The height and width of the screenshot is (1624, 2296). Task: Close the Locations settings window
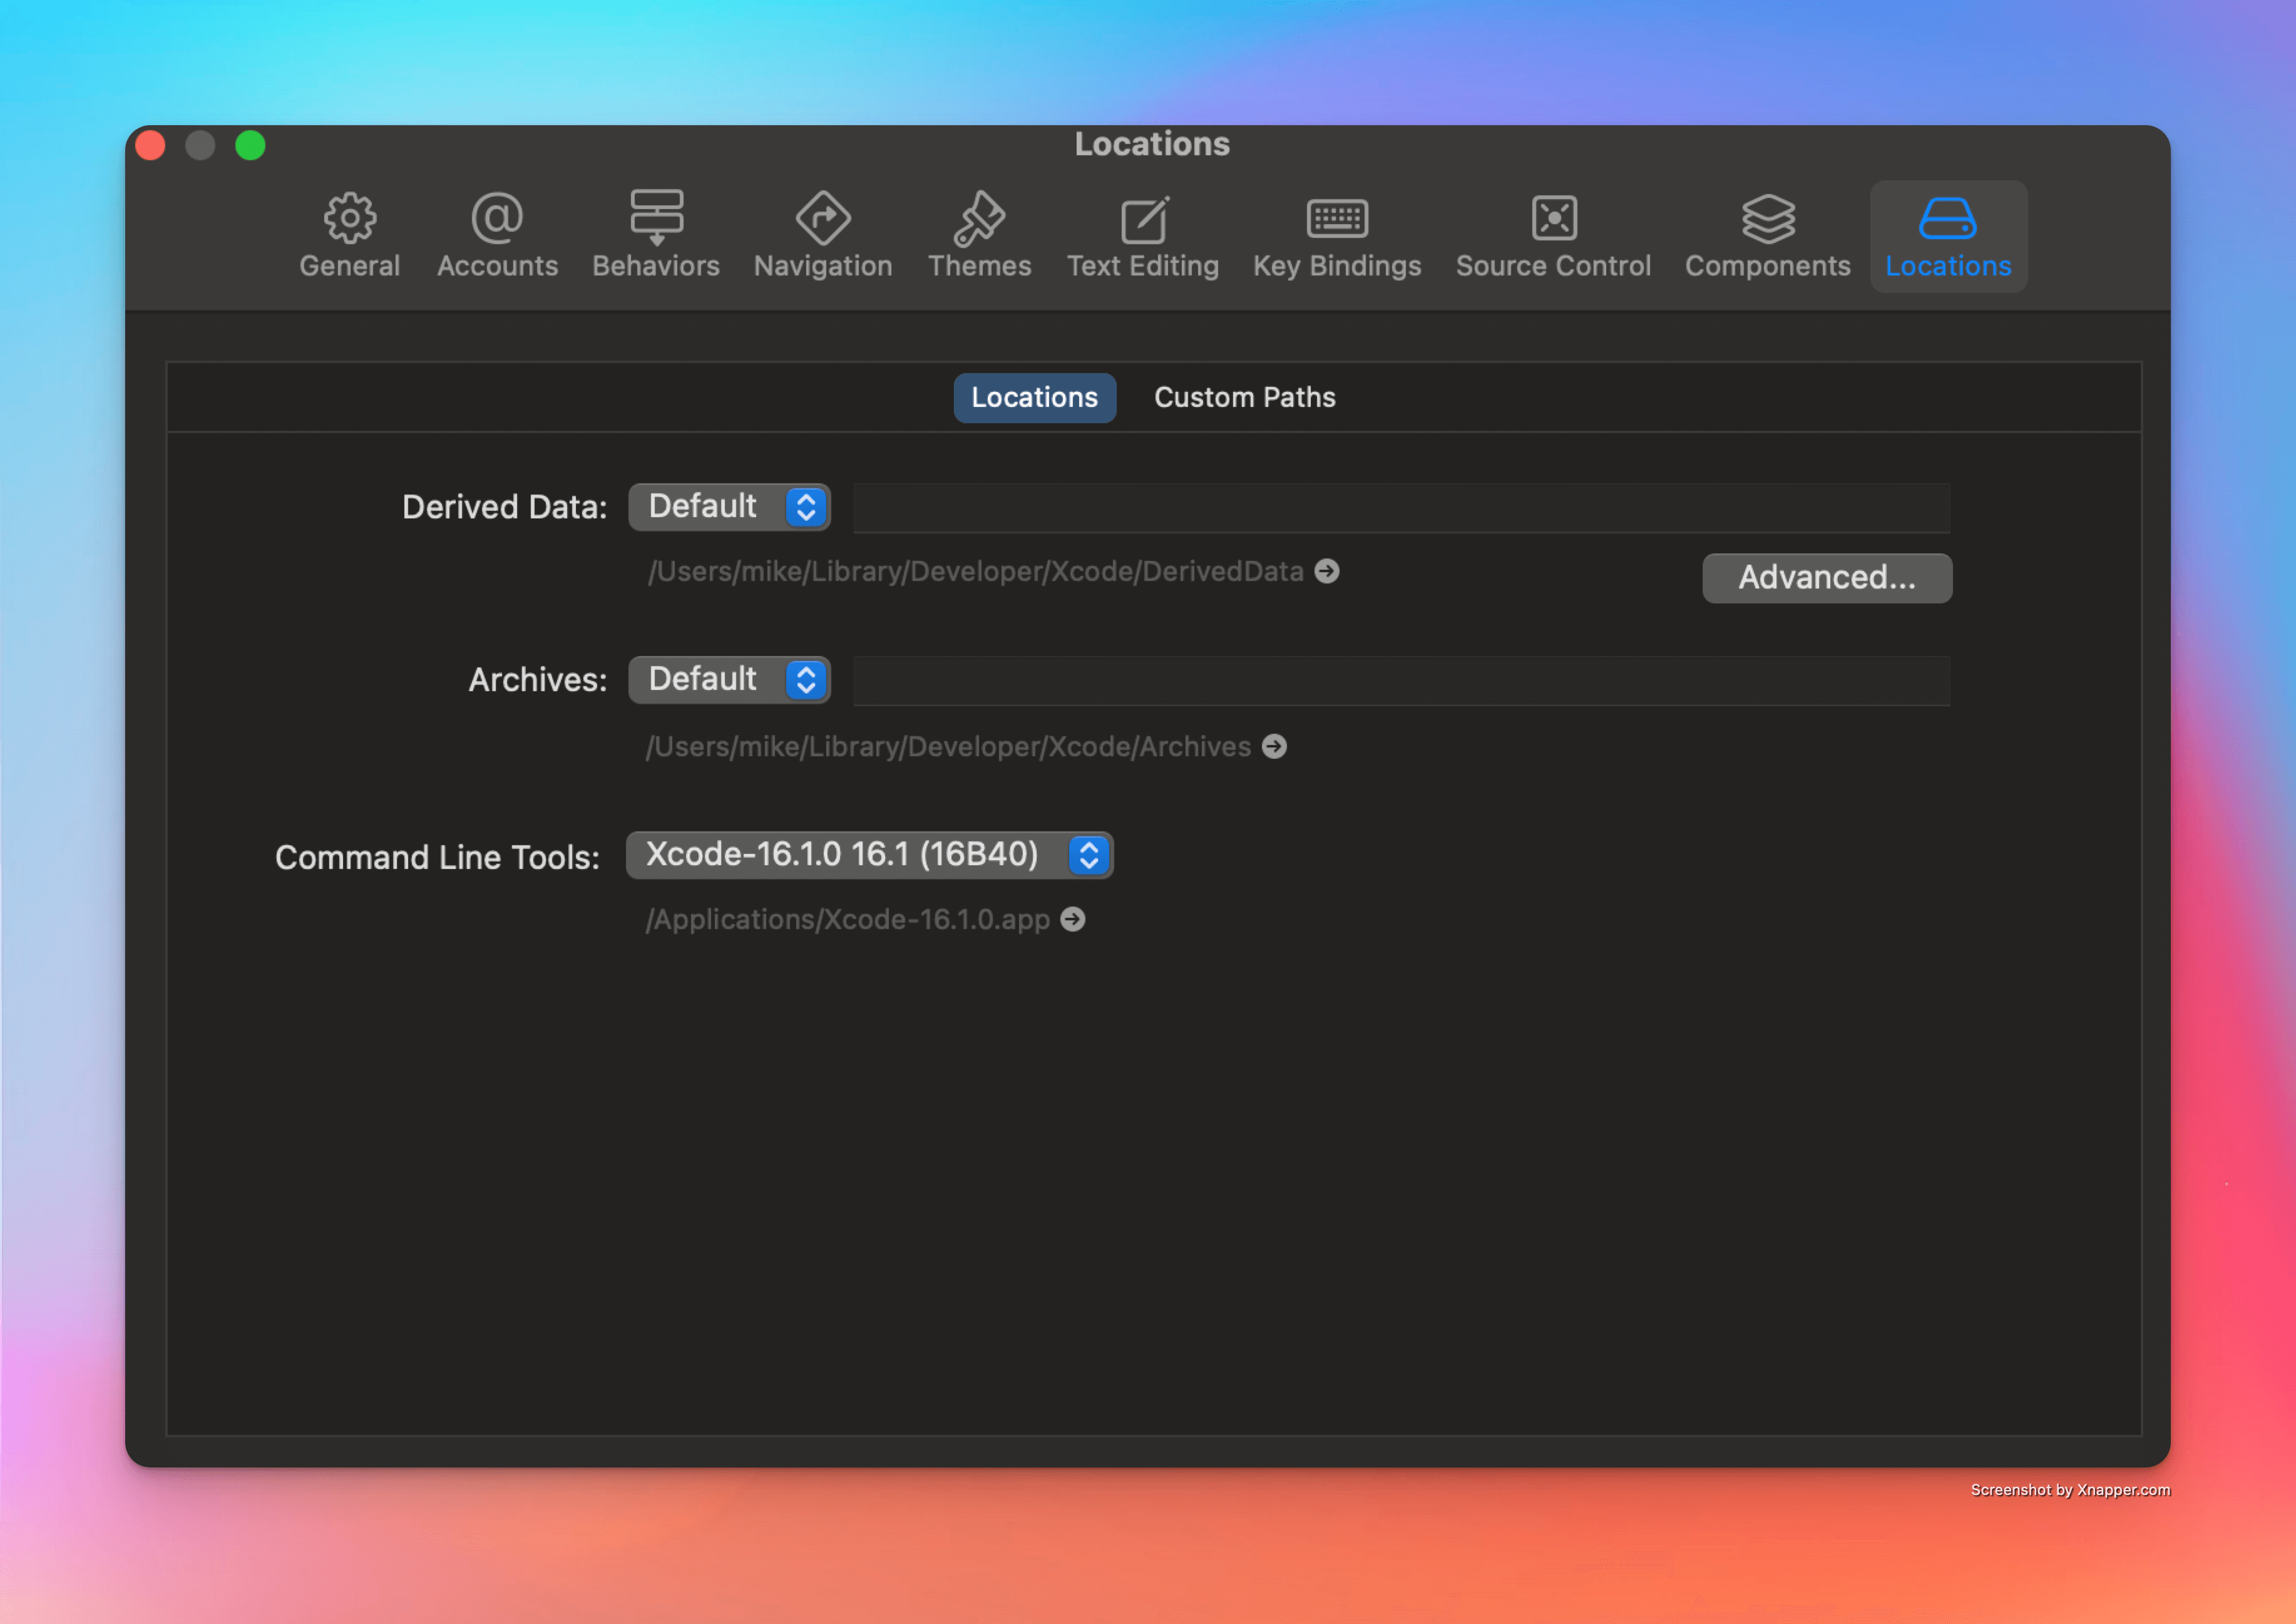[150, 145]
